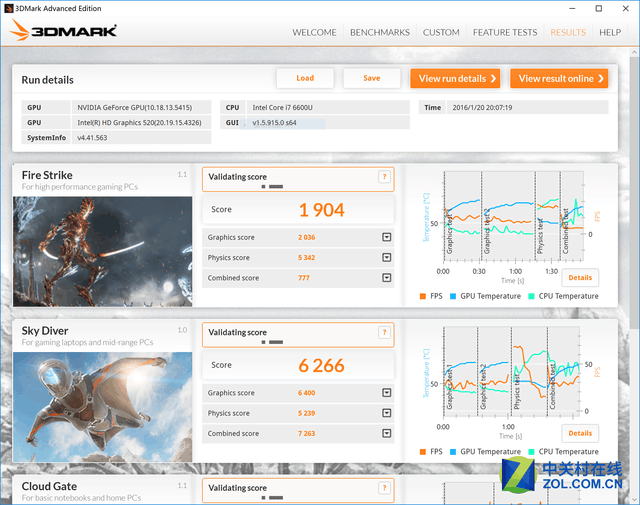The image size is (640, 505).
Task: Open the Sky Diver validating score help icon
Action: (x=384, y=332)
